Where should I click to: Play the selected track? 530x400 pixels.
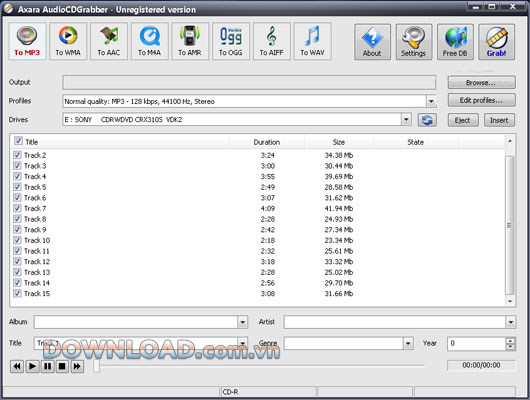point(32,366)
